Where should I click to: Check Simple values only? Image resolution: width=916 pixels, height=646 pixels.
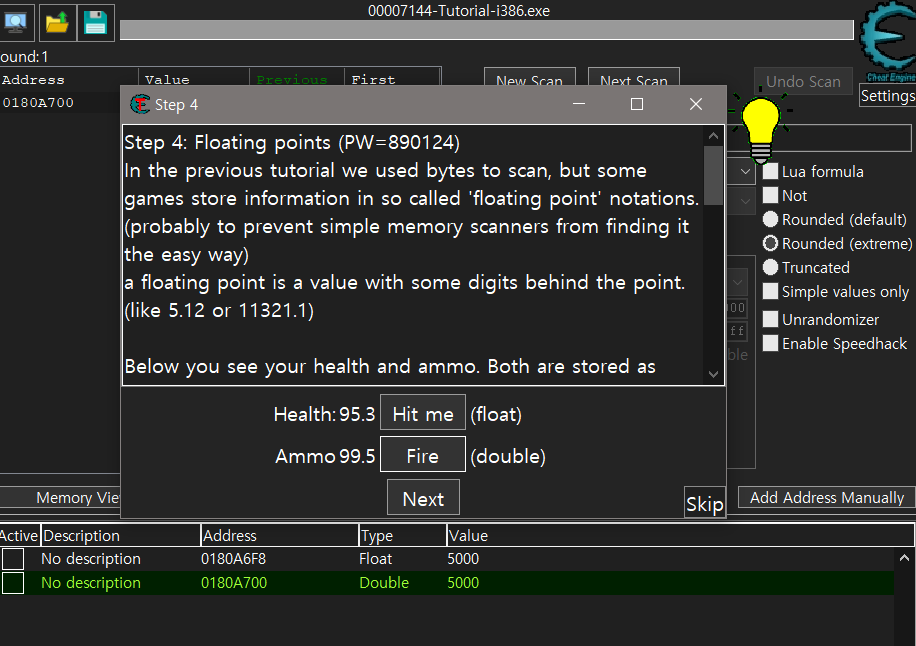tap(771, 291)
